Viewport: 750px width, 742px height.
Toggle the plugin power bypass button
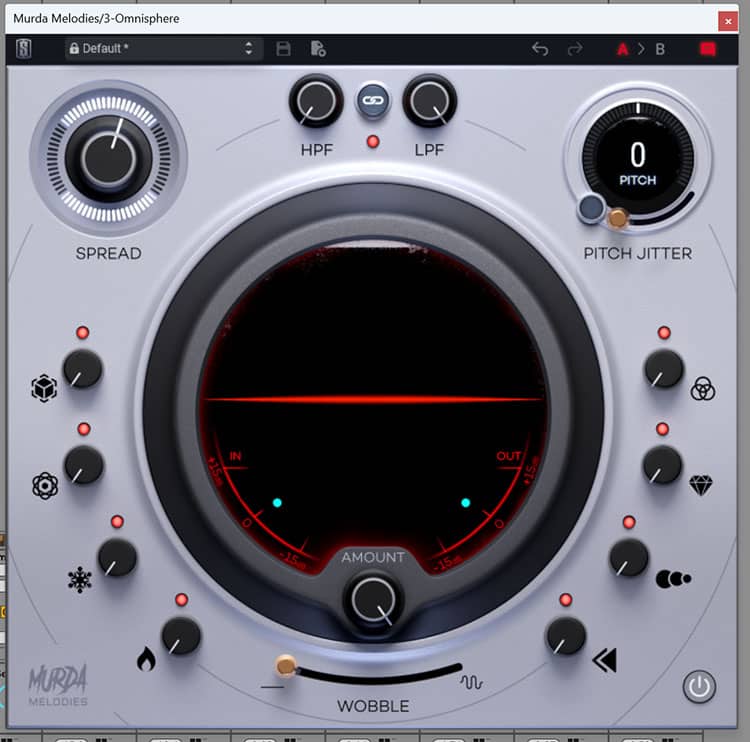click(x=699, y=687)
